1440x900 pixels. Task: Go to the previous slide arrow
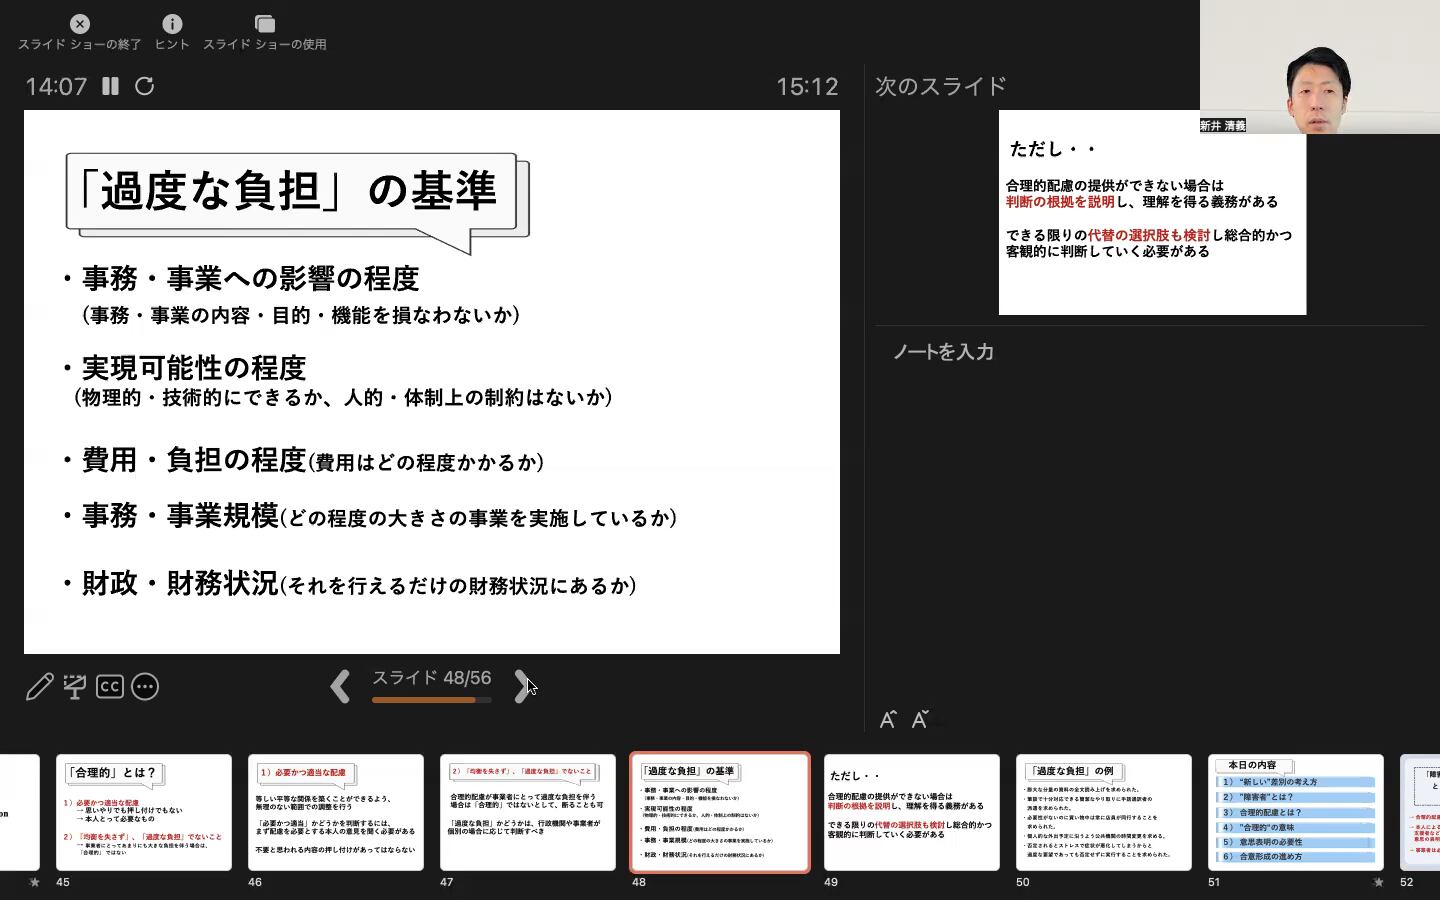coord(340,687)
